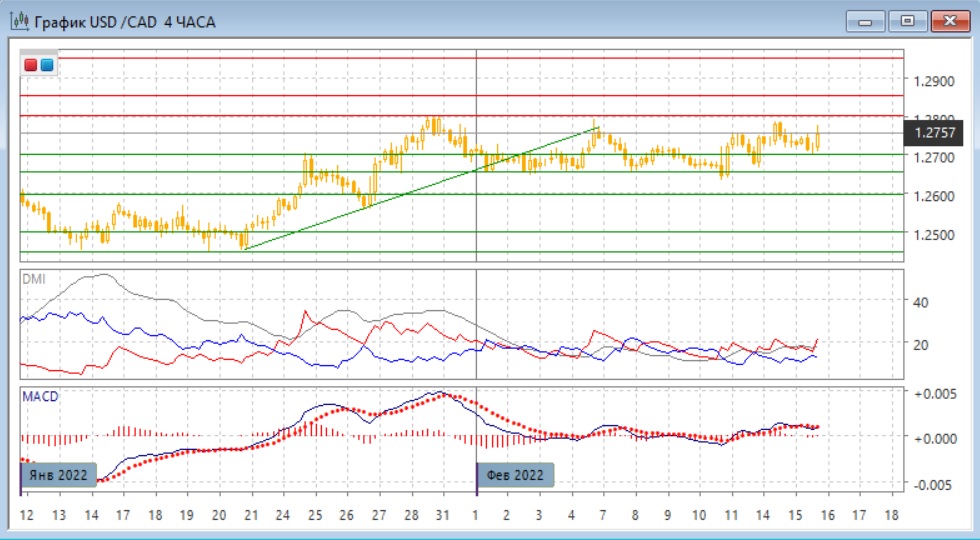
Task: Click the candlestick chart icon in title bar
Action: [18, 21]
